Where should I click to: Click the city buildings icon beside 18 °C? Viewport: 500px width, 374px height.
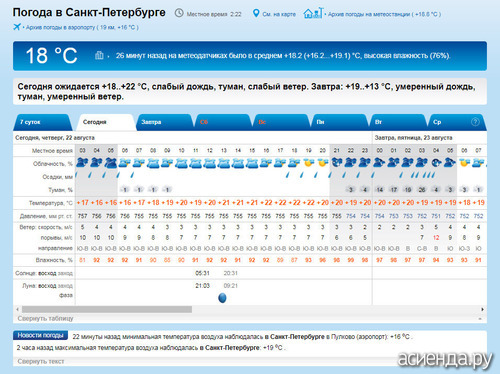[x=99, y=55]
